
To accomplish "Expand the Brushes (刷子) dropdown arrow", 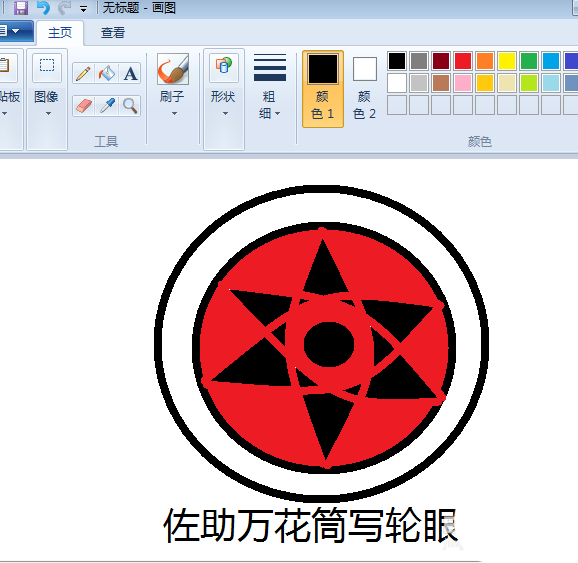I will [x=174, y=114].
